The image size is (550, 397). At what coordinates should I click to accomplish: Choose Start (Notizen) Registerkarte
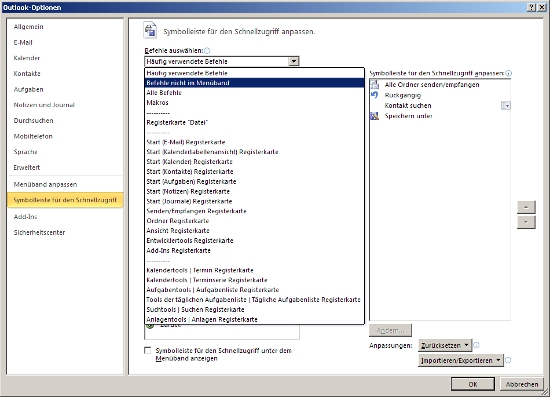(254, 191)
